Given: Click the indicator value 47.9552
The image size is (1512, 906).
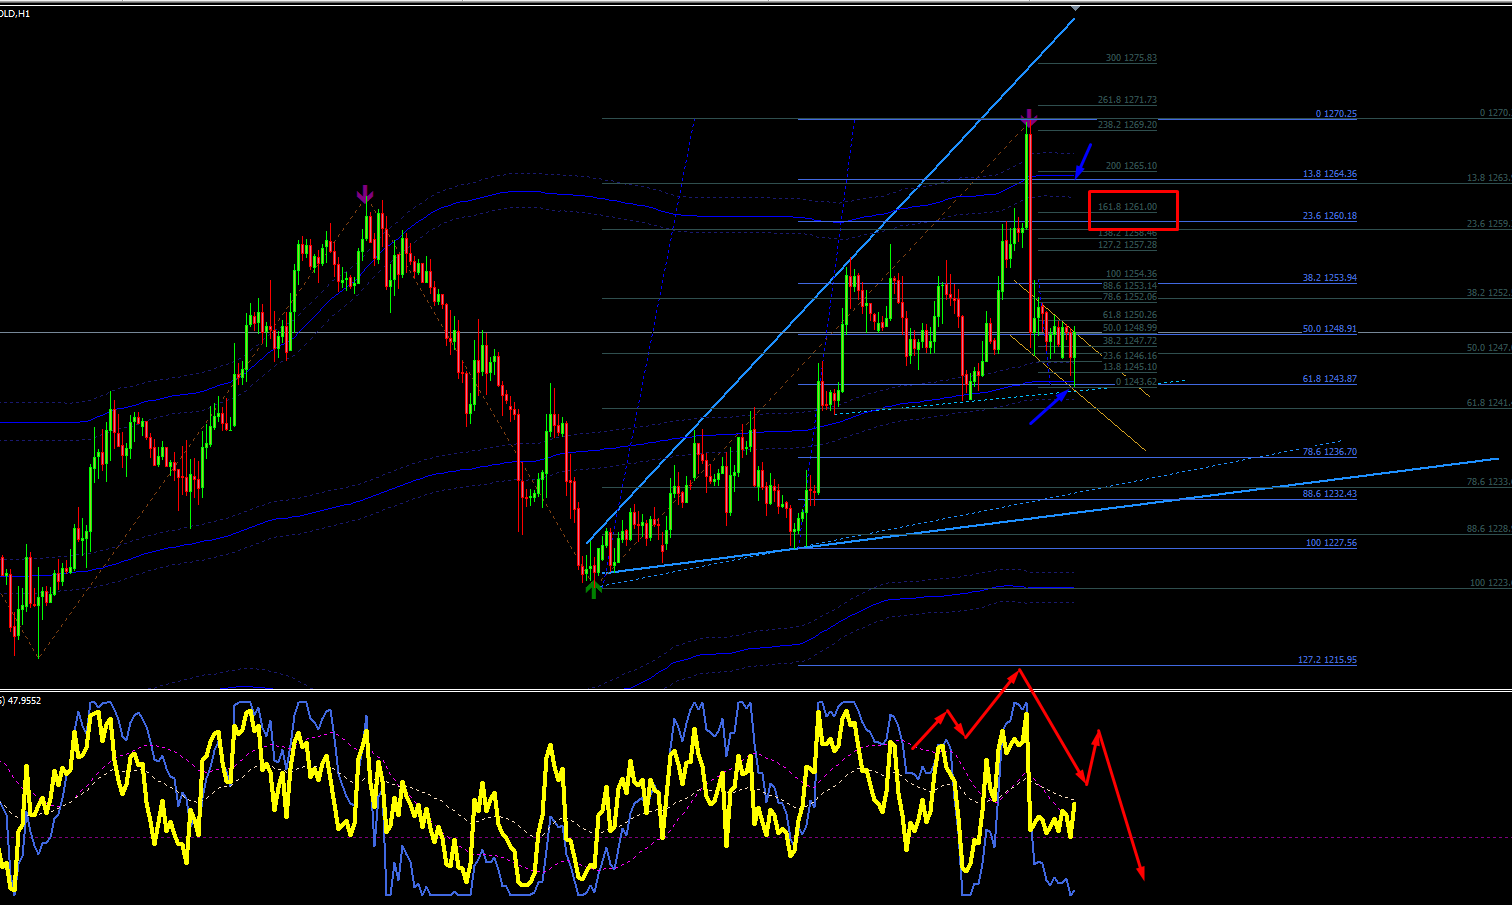Looking at the screenshot, I should tap(24, 700).
